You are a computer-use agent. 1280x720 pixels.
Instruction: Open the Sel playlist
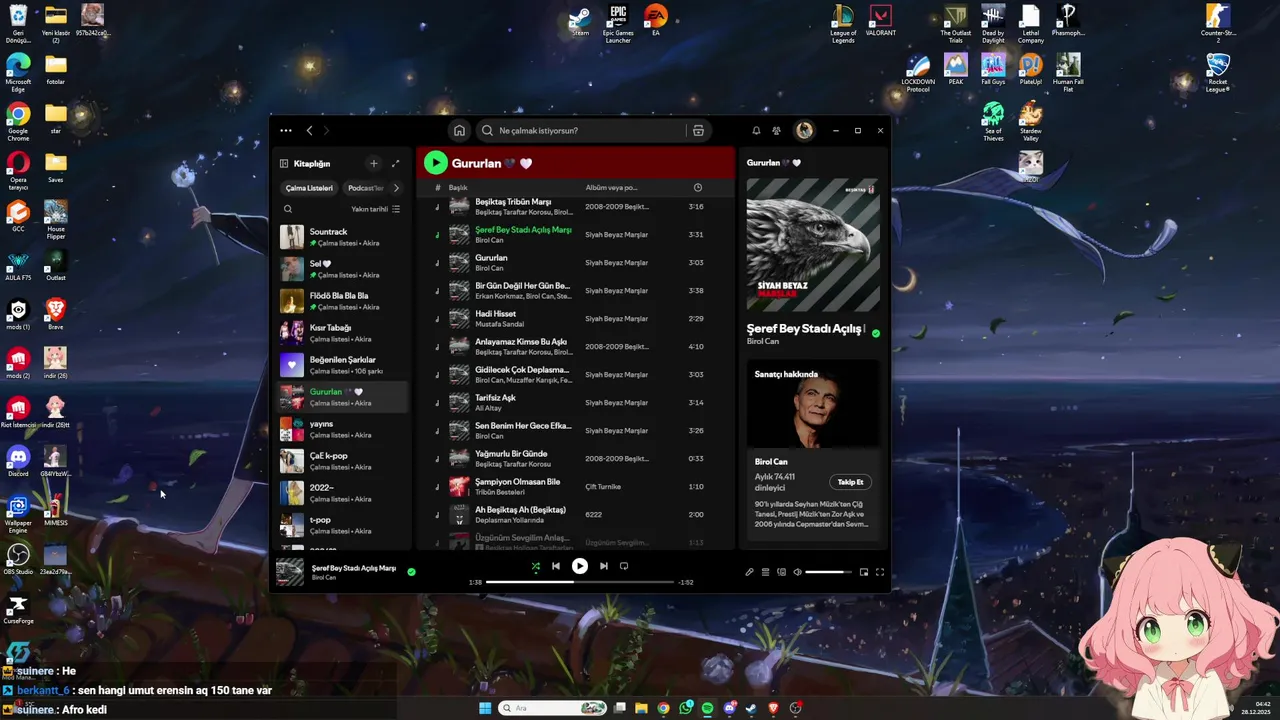pos(344,269)
